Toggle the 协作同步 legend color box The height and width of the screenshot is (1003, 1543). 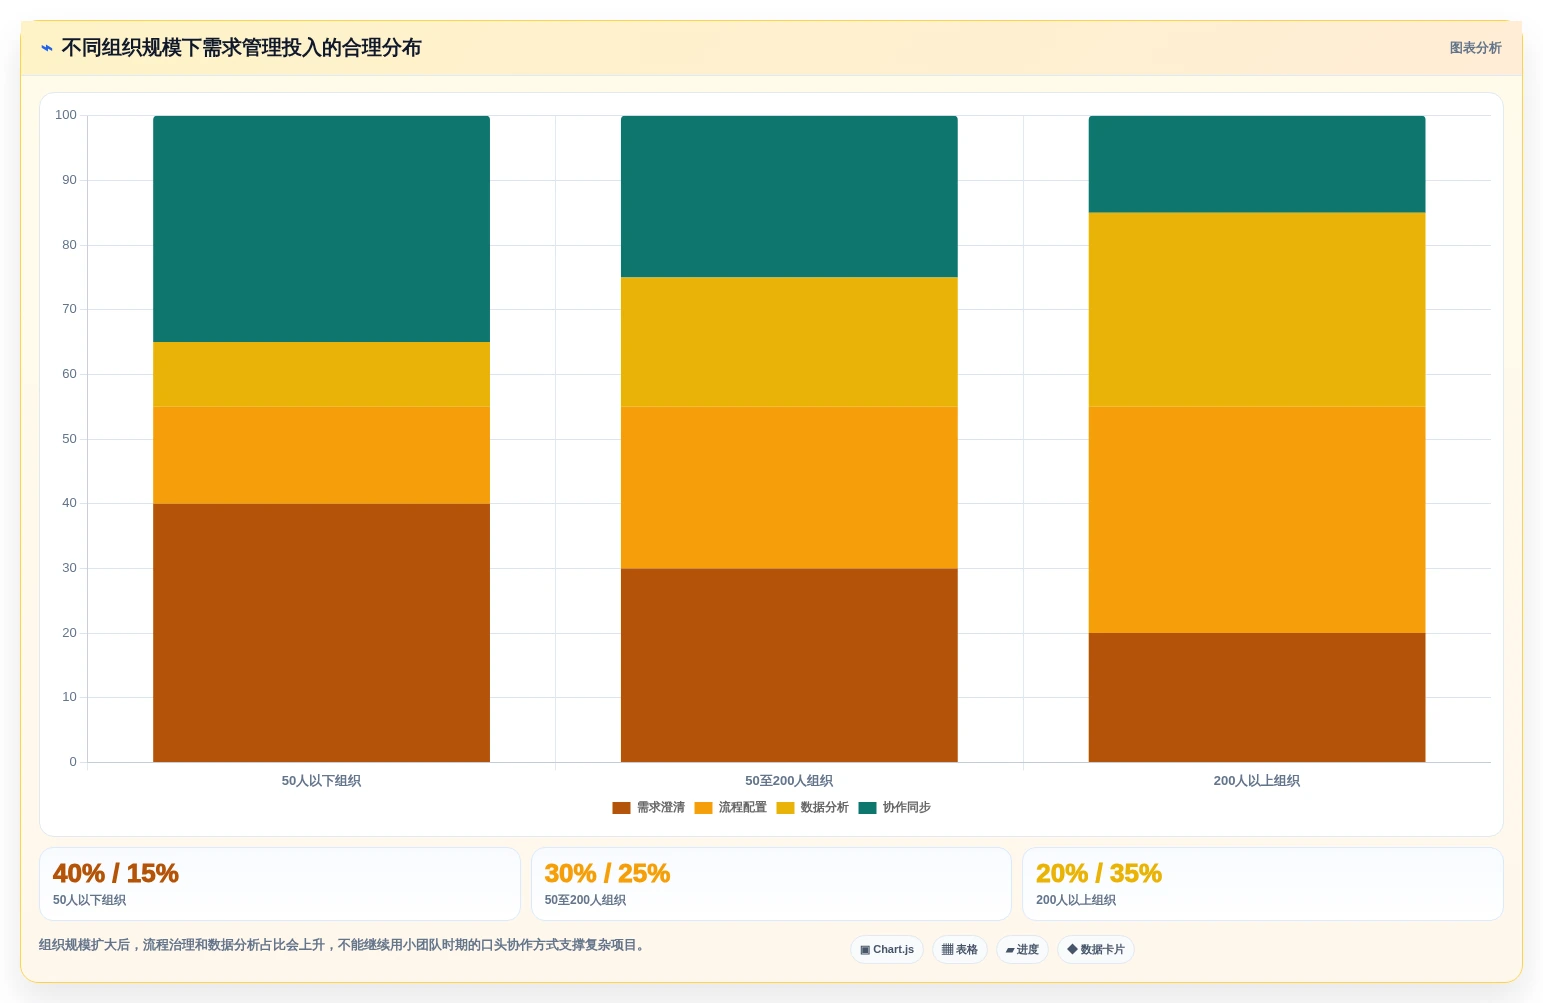click(867, 808)
